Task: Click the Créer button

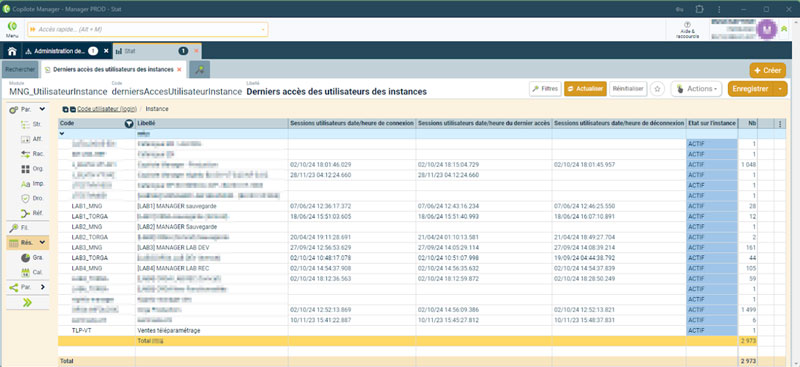Action: (x=768, y=70)
